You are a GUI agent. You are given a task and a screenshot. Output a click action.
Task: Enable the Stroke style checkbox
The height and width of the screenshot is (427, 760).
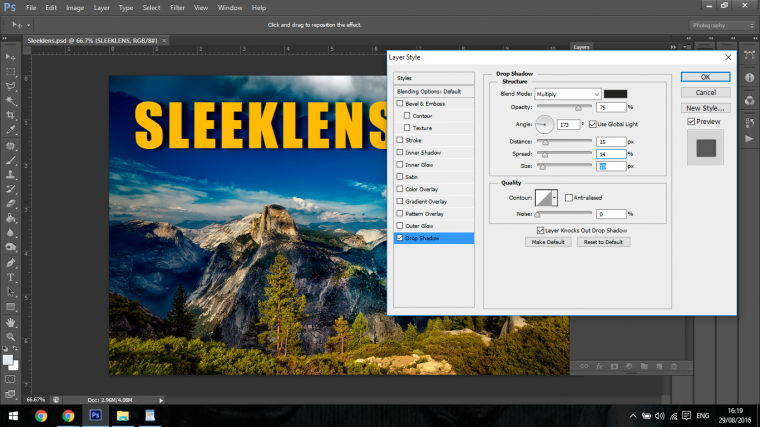(400, 140)
